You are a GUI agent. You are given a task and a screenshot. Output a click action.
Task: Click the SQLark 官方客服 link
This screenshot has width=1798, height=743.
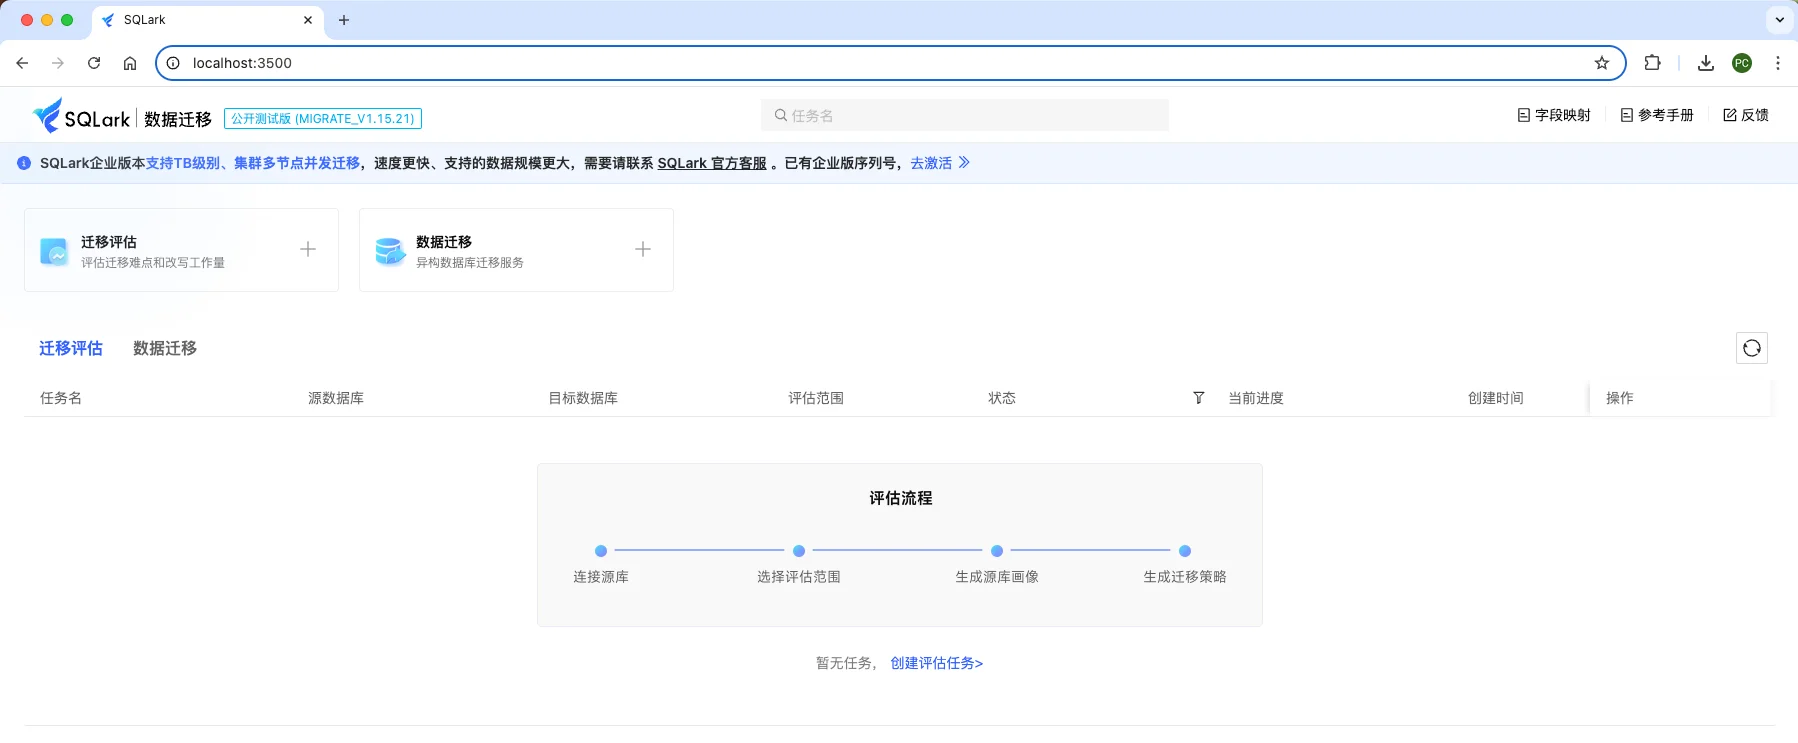click(x=711, y=163)
